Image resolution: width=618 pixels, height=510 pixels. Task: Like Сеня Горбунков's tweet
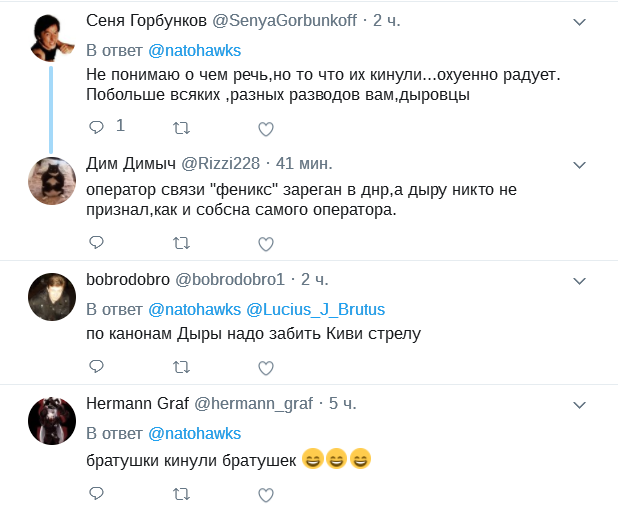click(265, 128)
